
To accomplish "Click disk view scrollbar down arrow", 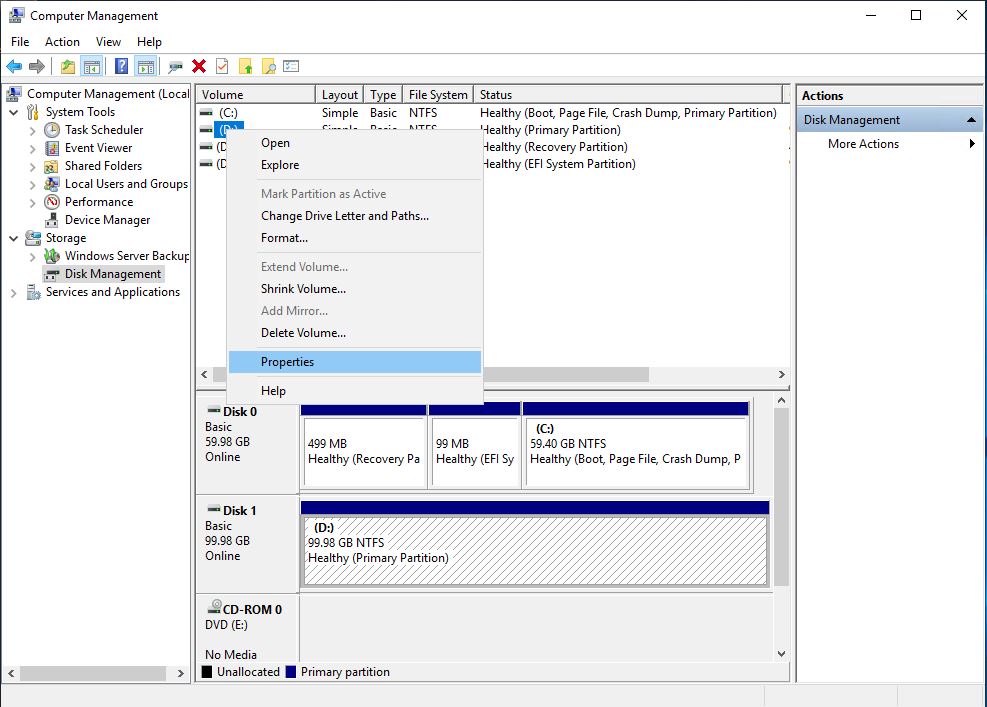I will coord(781,654).
